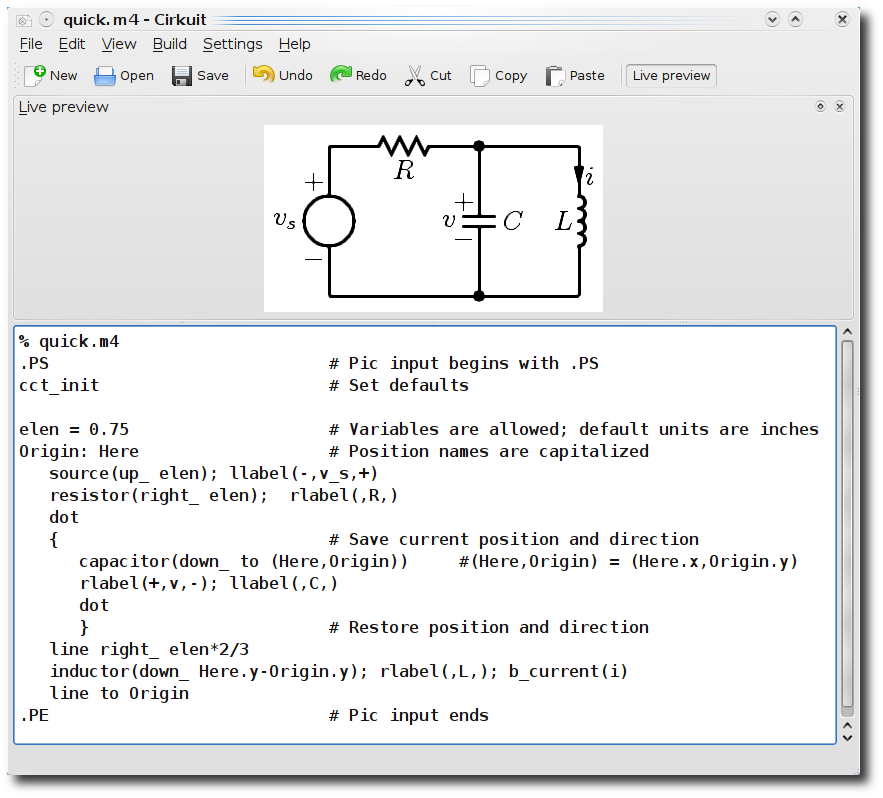Toggle the Live preview toolbar button
Image resolution: width=883 pixels, height=798 pixels.
[671, 75]
